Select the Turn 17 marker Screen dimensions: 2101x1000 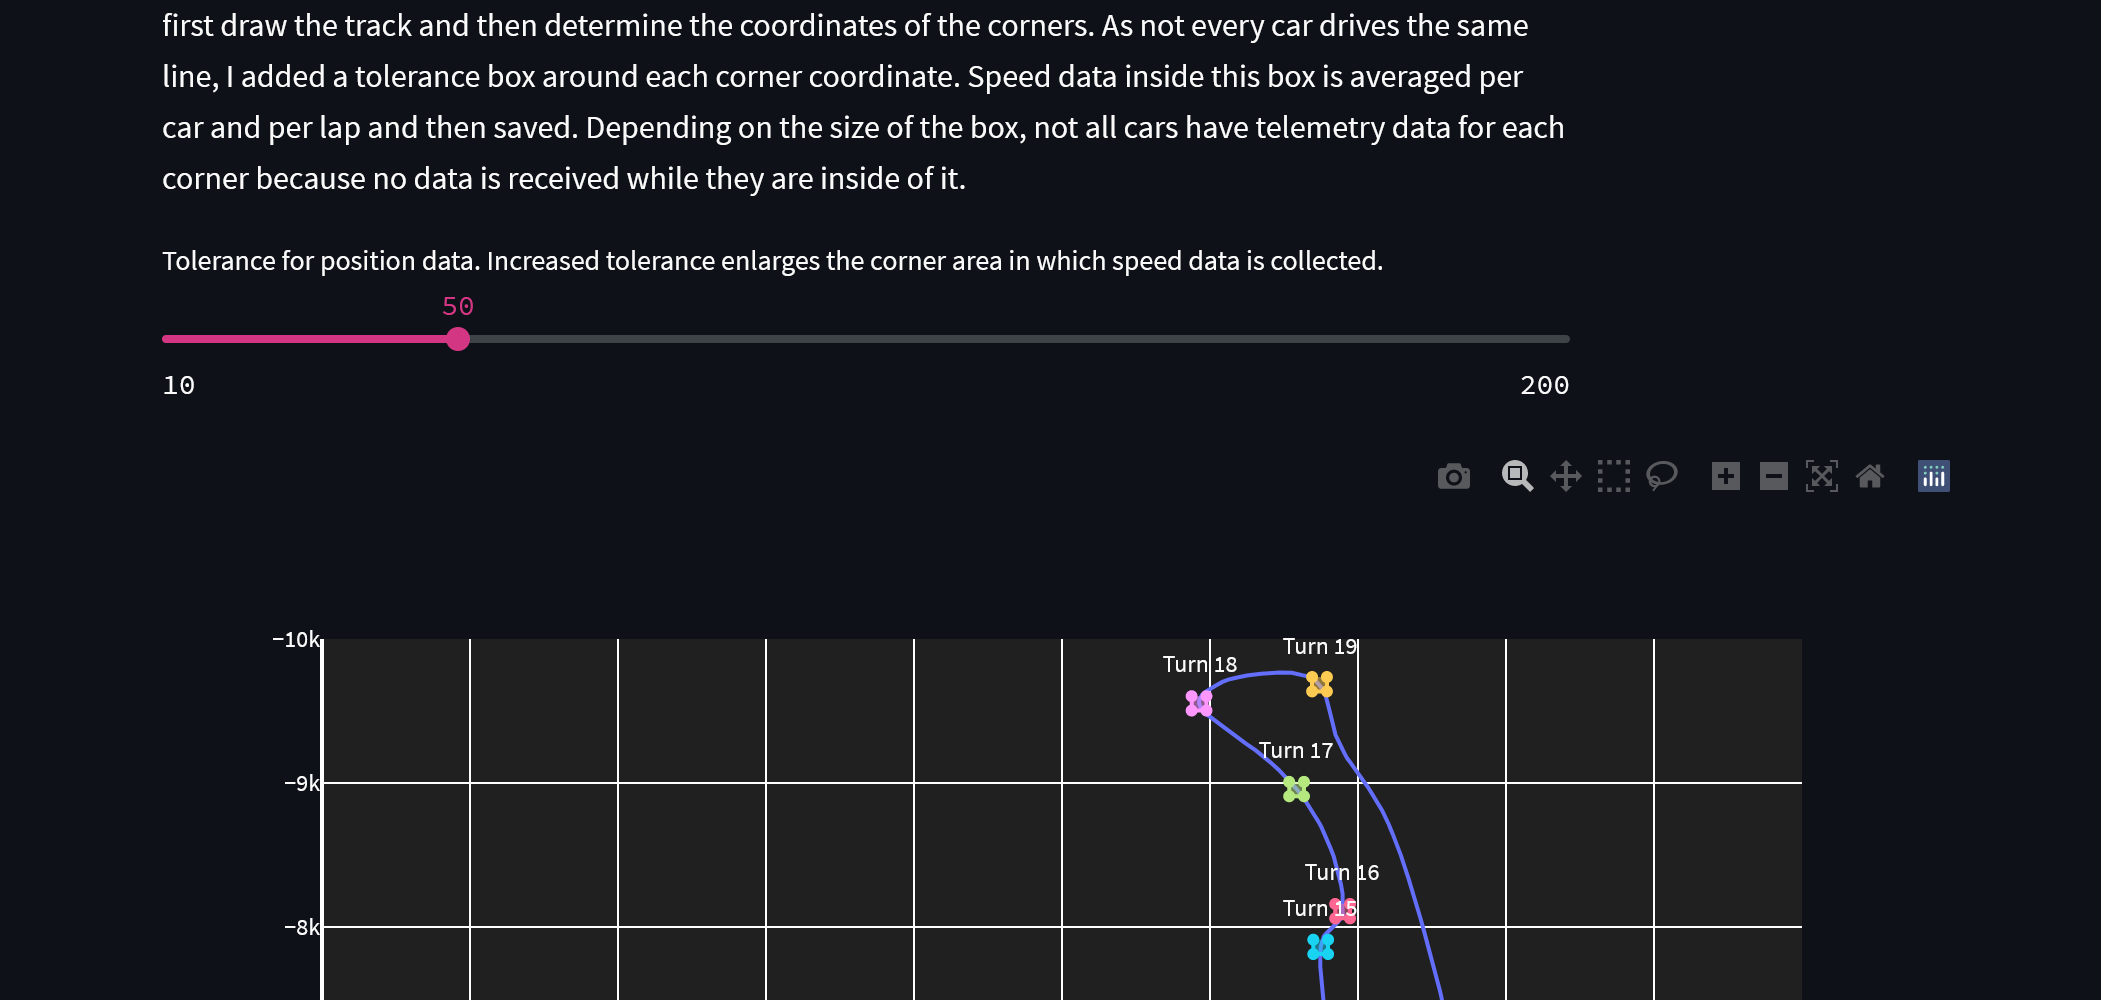[x=1297, y=791]
